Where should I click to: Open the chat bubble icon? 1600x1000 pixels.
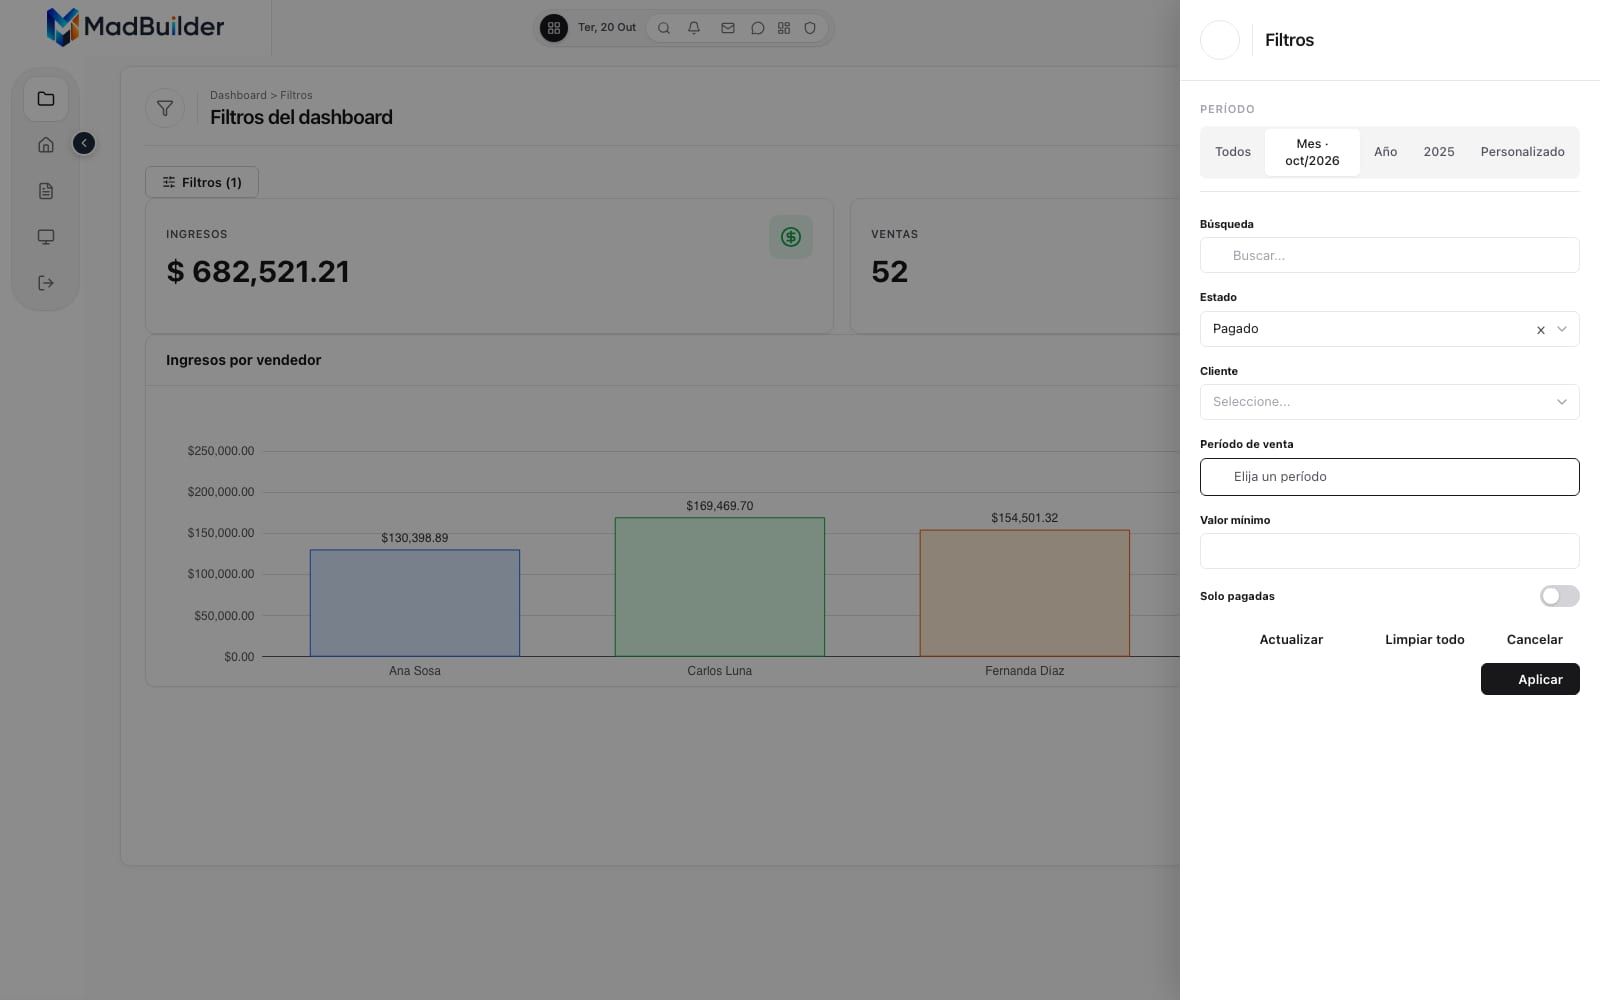[x=758, y=28]
